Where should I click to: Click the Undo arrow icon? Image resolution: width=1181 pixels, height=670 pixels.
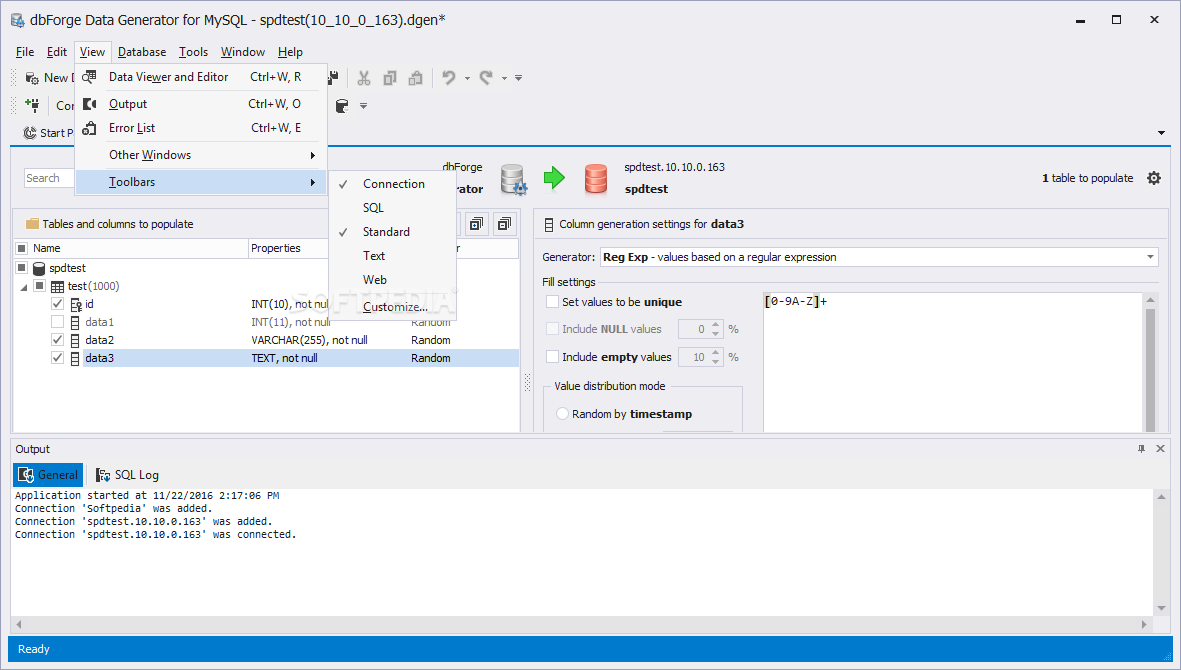pyautogui.click(x=449, y=78)
